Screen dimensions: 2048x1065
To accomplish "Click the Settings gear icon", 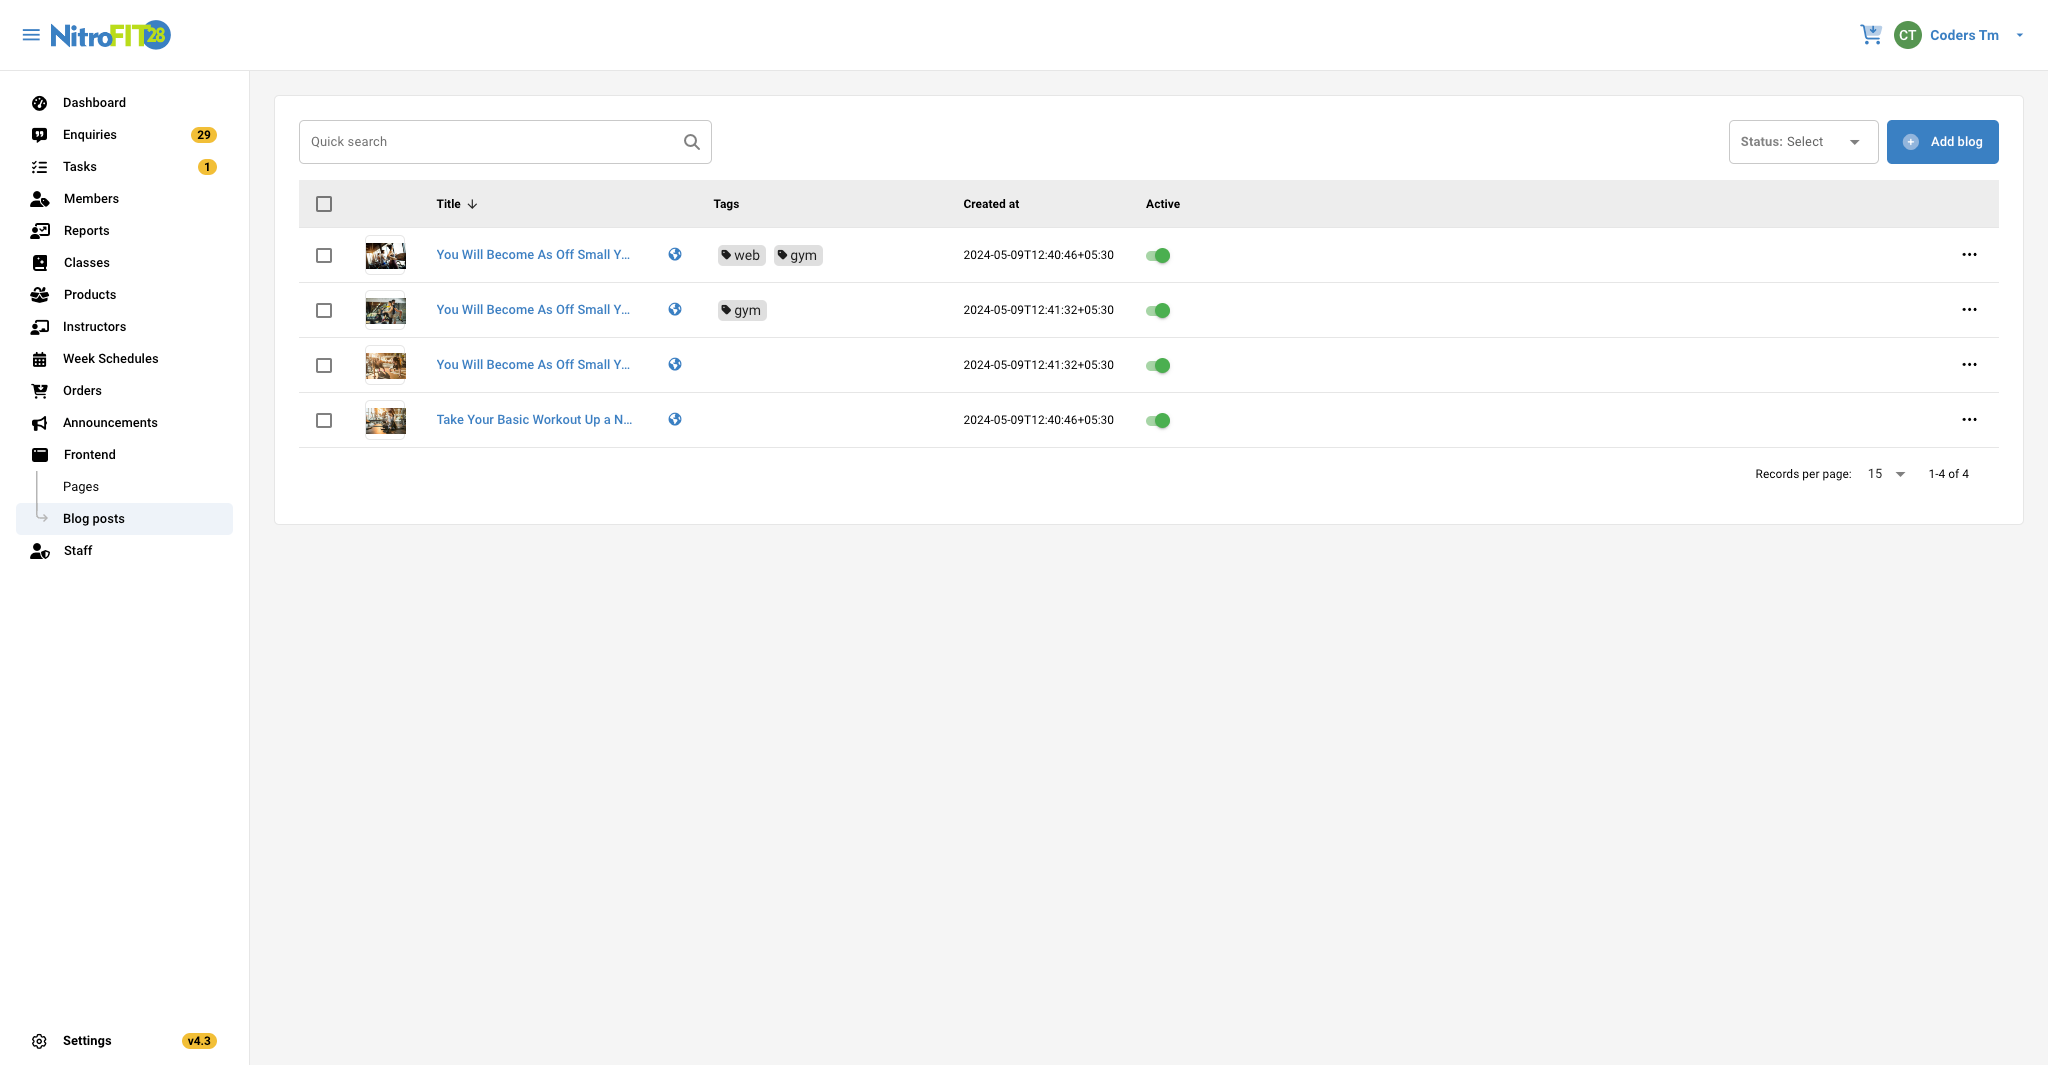I will (x=39, y=1041).
